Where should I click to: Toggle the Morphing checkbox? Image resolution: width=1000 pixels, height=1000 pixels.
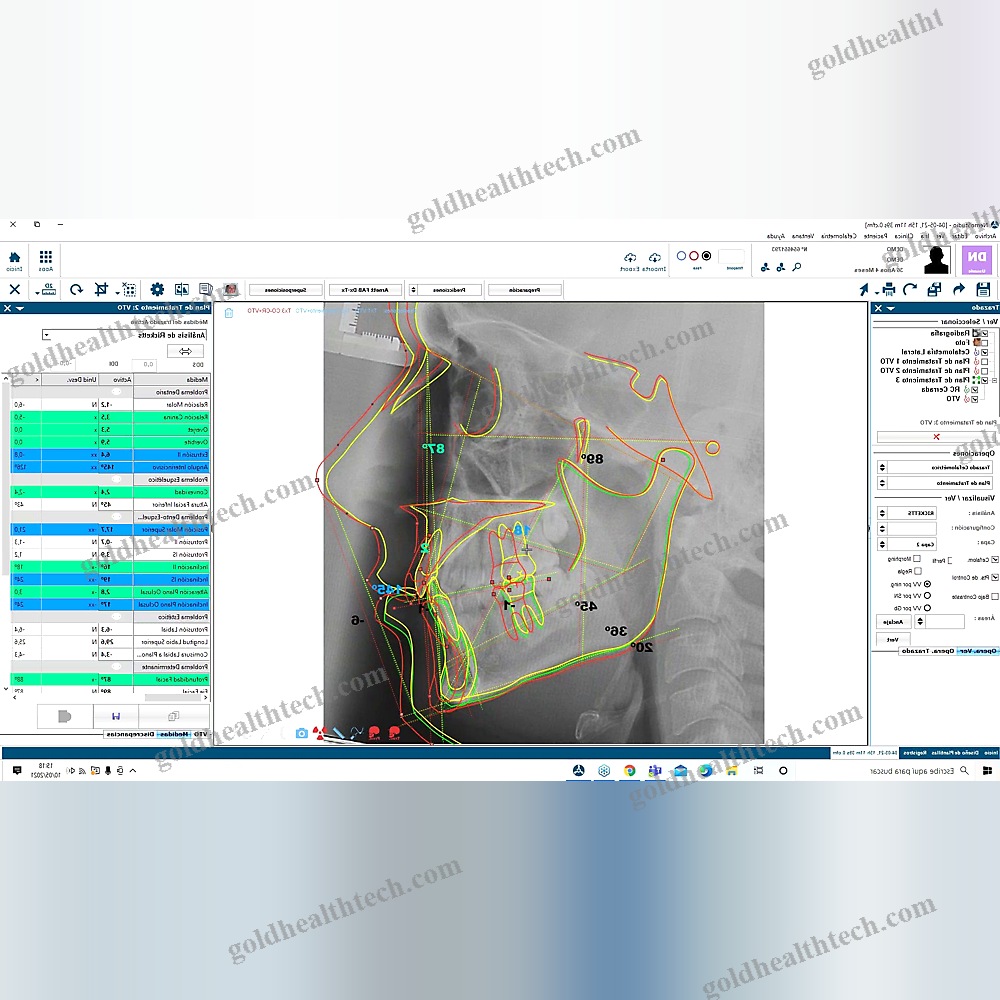[917, 559]
